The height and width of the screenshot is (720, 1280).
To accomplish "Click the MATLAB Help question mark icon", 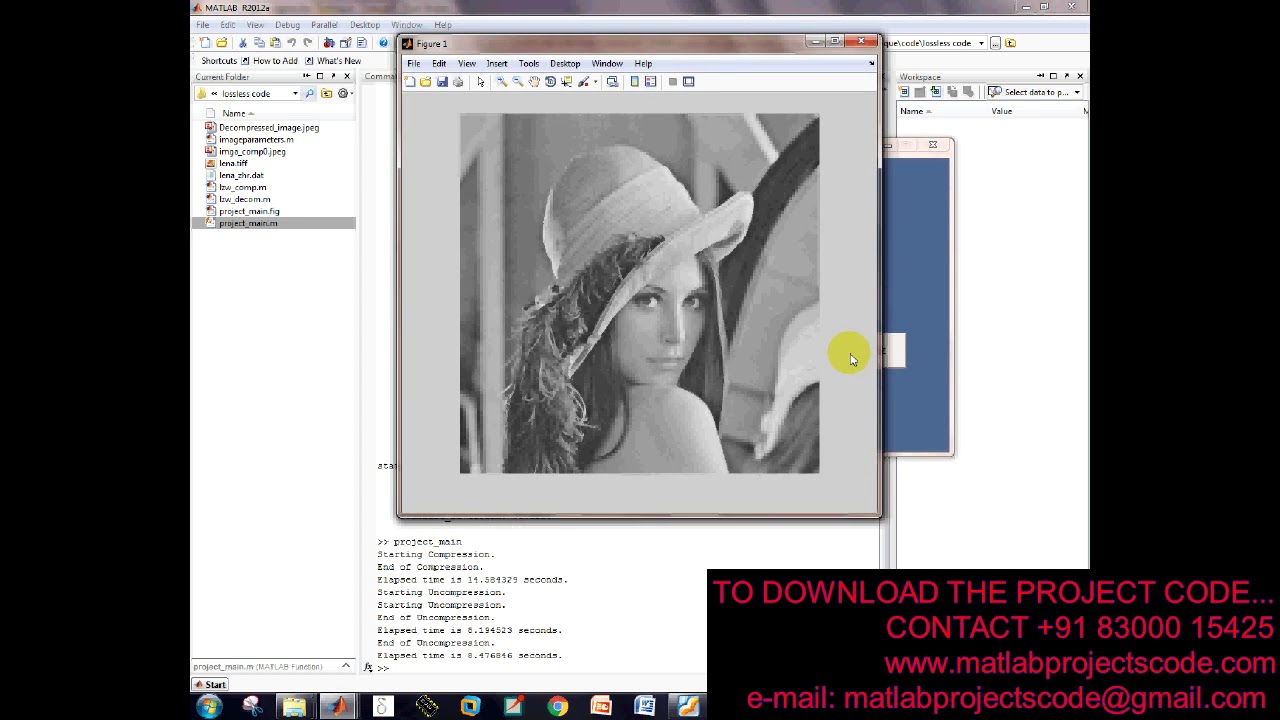I will point(384,42).
